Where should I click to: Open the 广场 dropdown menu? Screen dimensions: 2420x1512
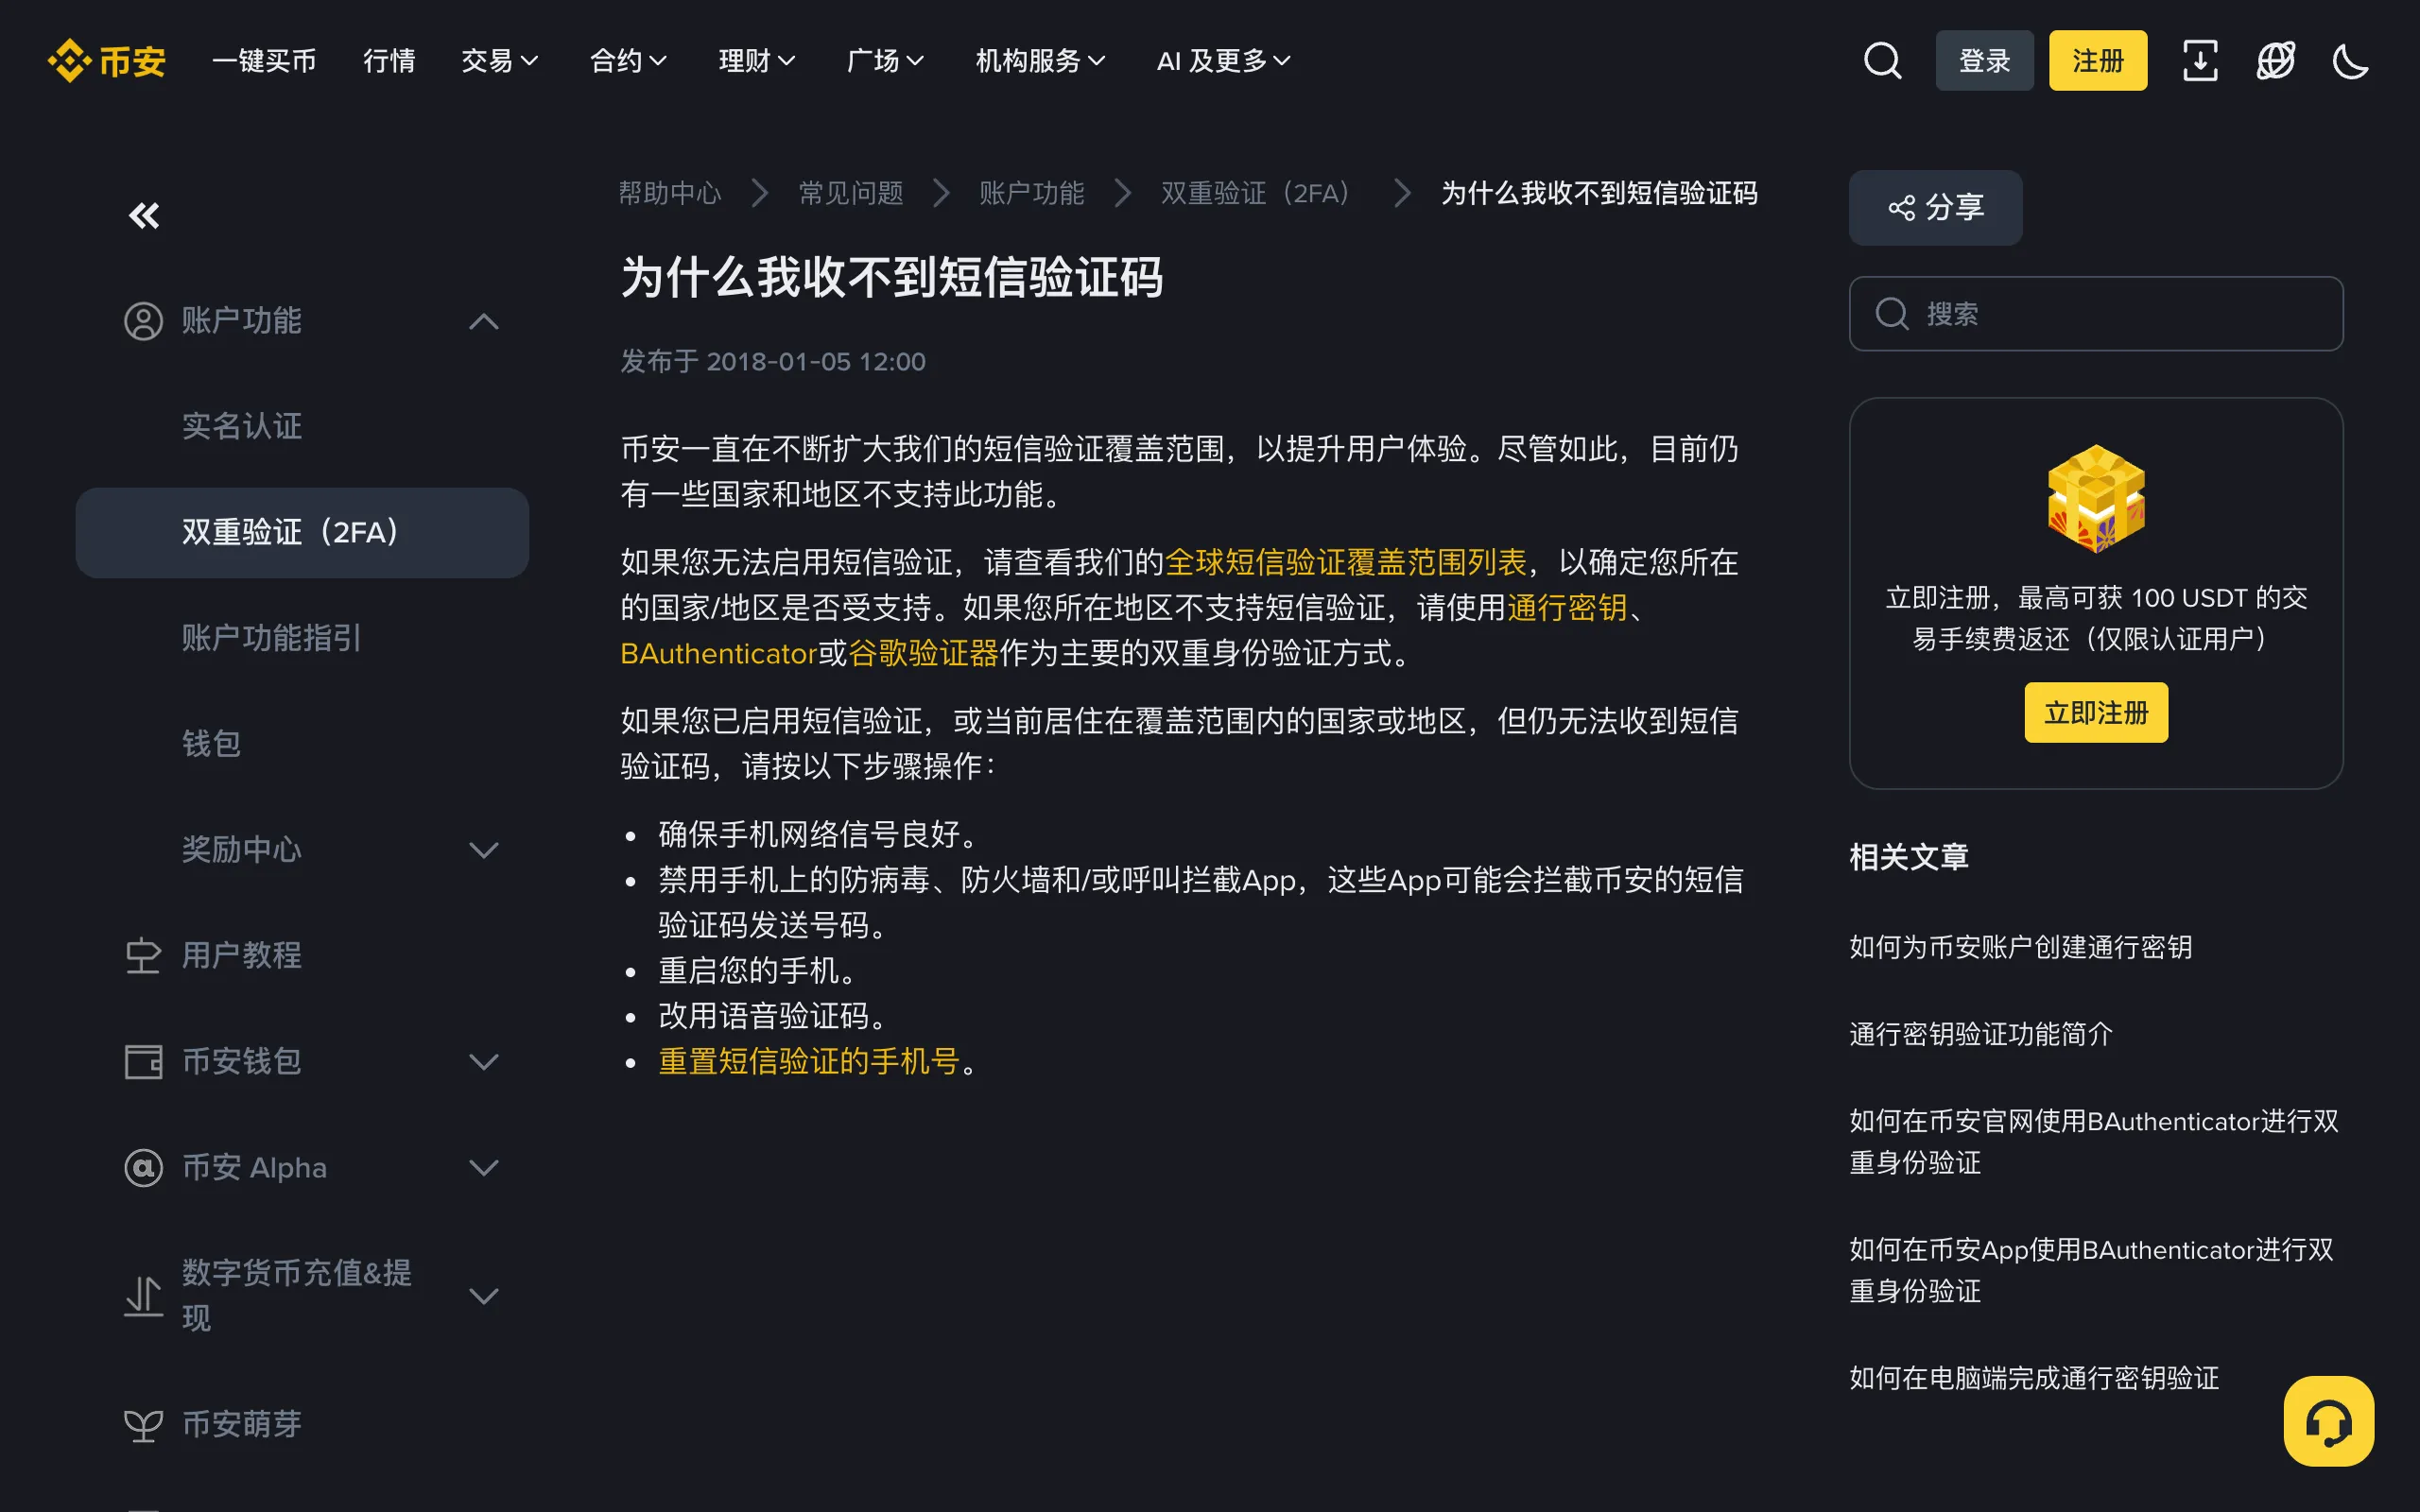pos(885,61)
